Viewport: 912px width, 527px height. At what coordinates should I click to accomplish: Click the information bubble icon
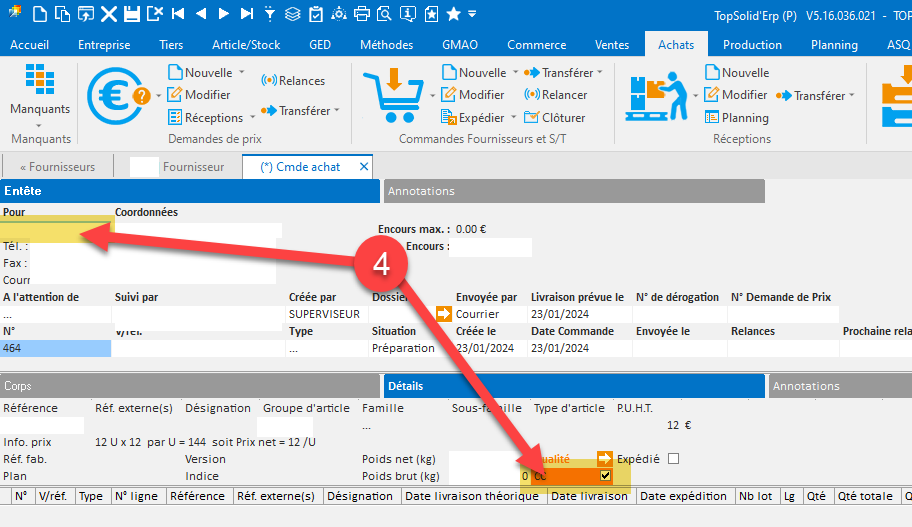pyautogui.click(x=408, y=13)
